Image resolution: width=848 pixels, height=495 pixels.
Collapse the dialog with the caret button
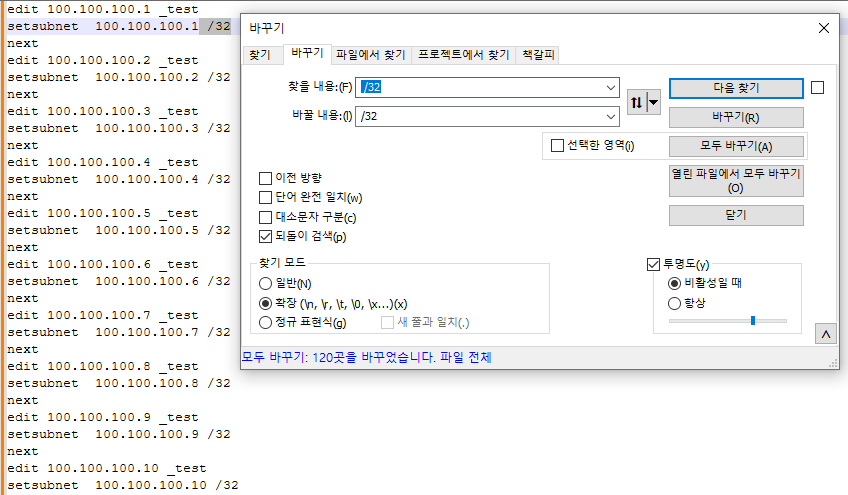(x=826, y=334)
